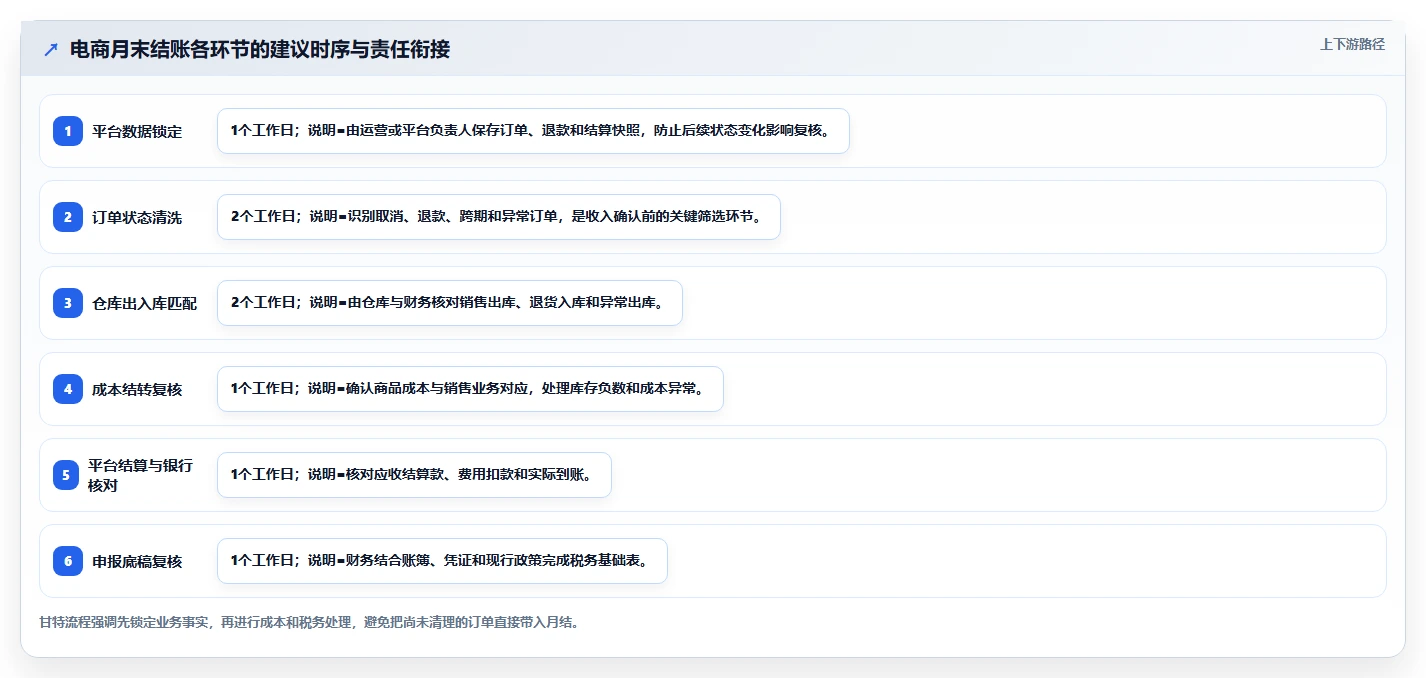1426x678 pixels.
Task: Click the 仓库出入库匹配 step name
Action: [145, 303]
